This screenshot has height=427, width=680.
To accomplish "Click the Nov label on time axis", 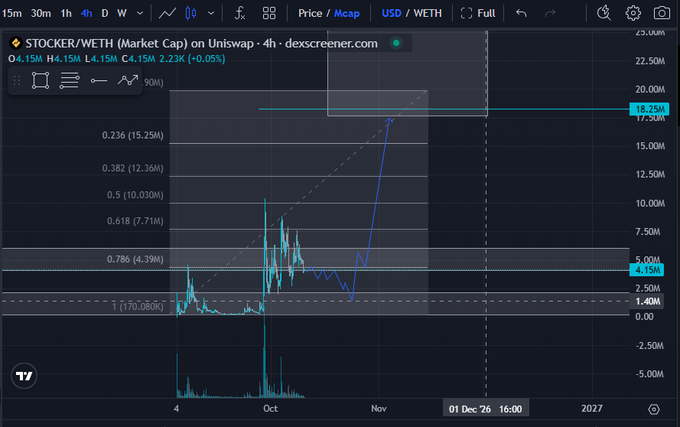I will click(379, 409).
